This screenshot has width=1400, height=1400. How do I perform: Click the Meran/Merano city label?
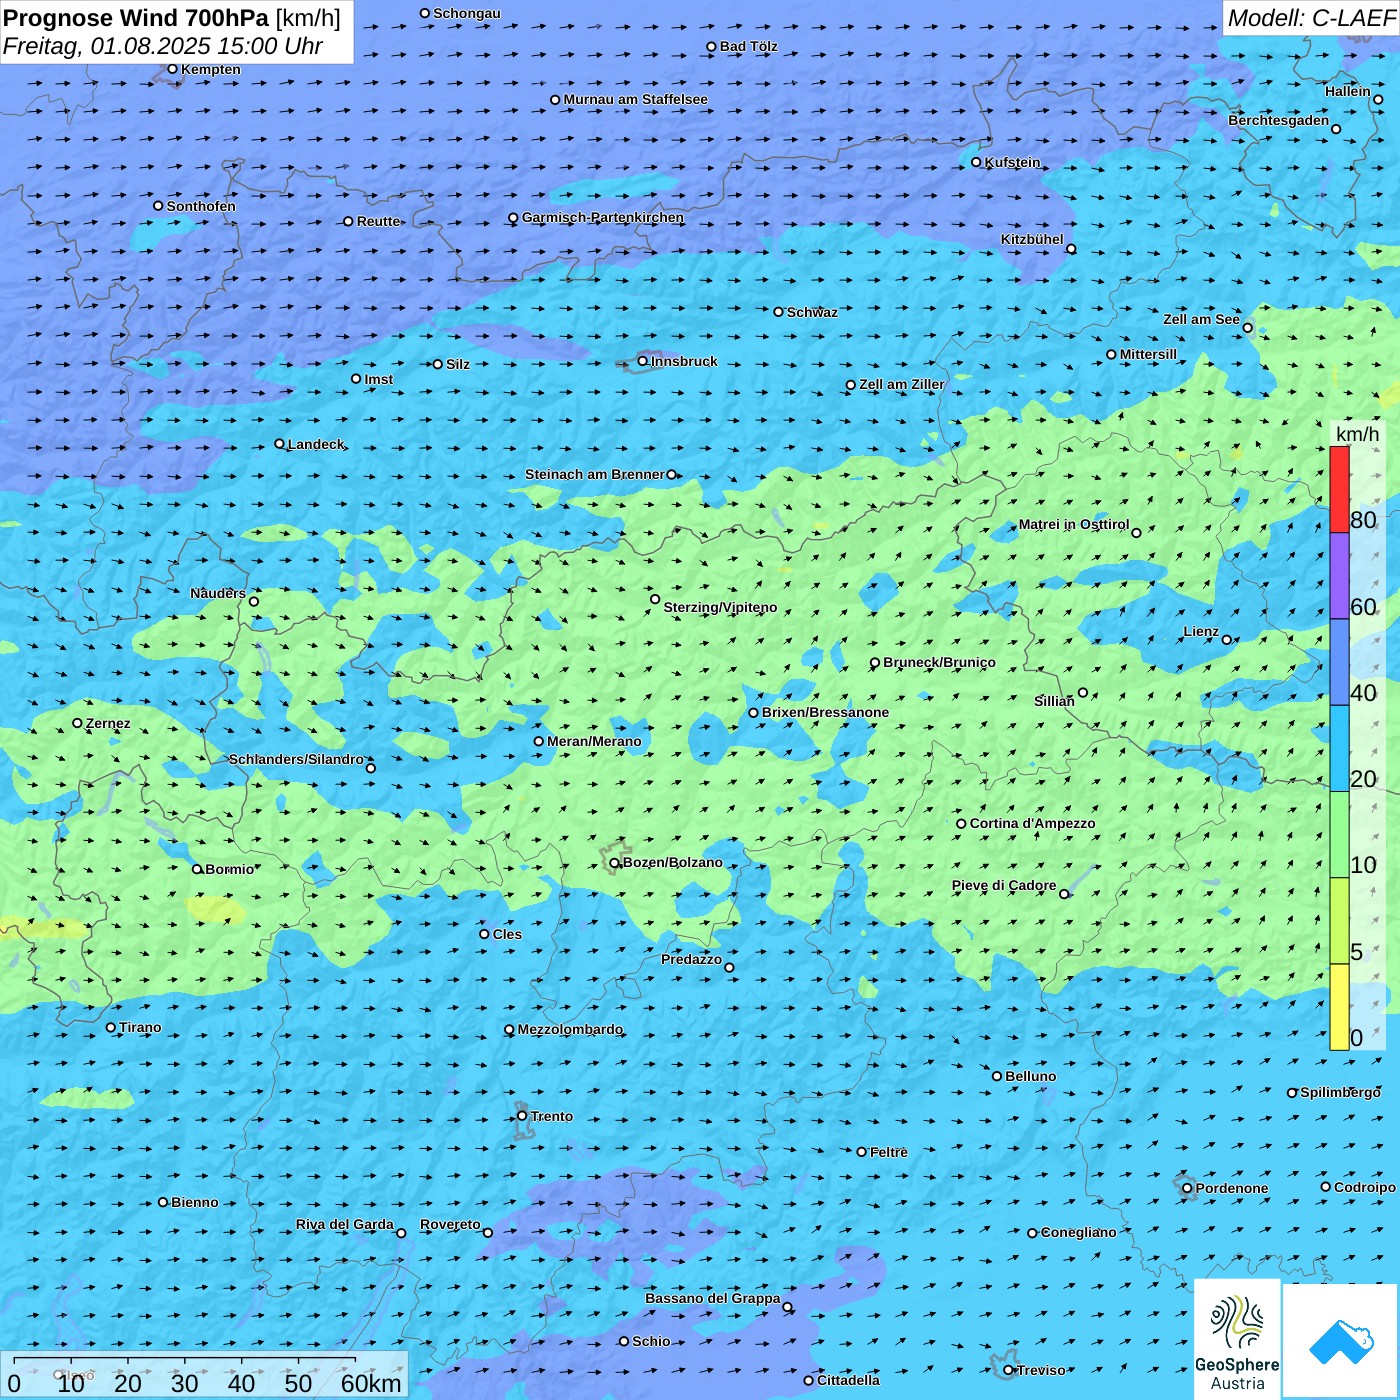pyautogui.click(x=594, y=741)
